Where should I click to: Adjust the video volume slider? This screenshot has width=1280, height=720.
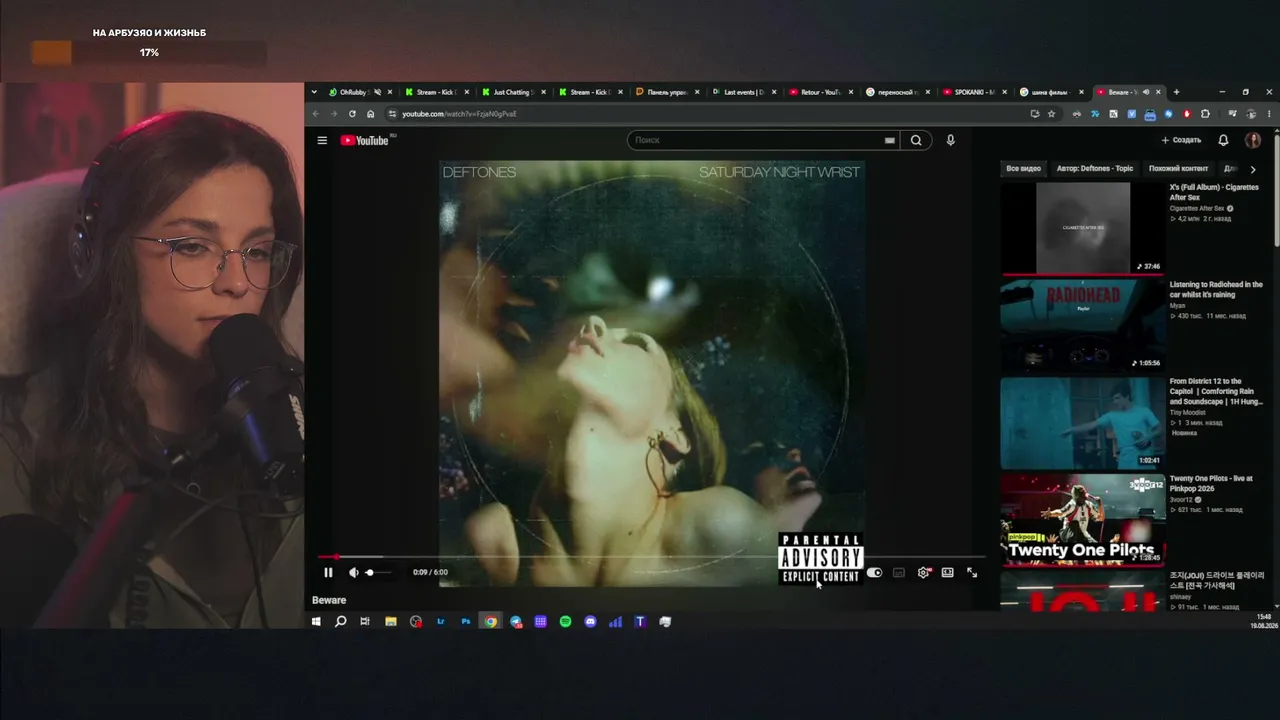[x=378, y=573]
